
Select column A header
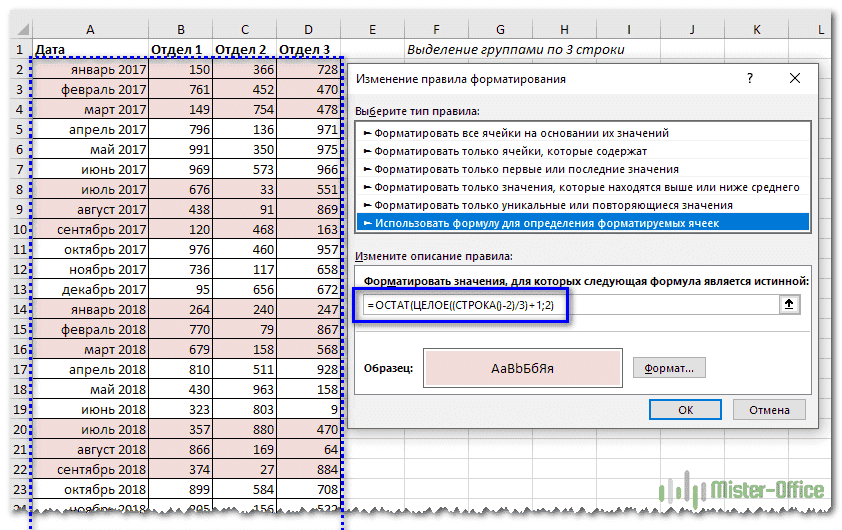pyautogui.click(x=90, y=30)
